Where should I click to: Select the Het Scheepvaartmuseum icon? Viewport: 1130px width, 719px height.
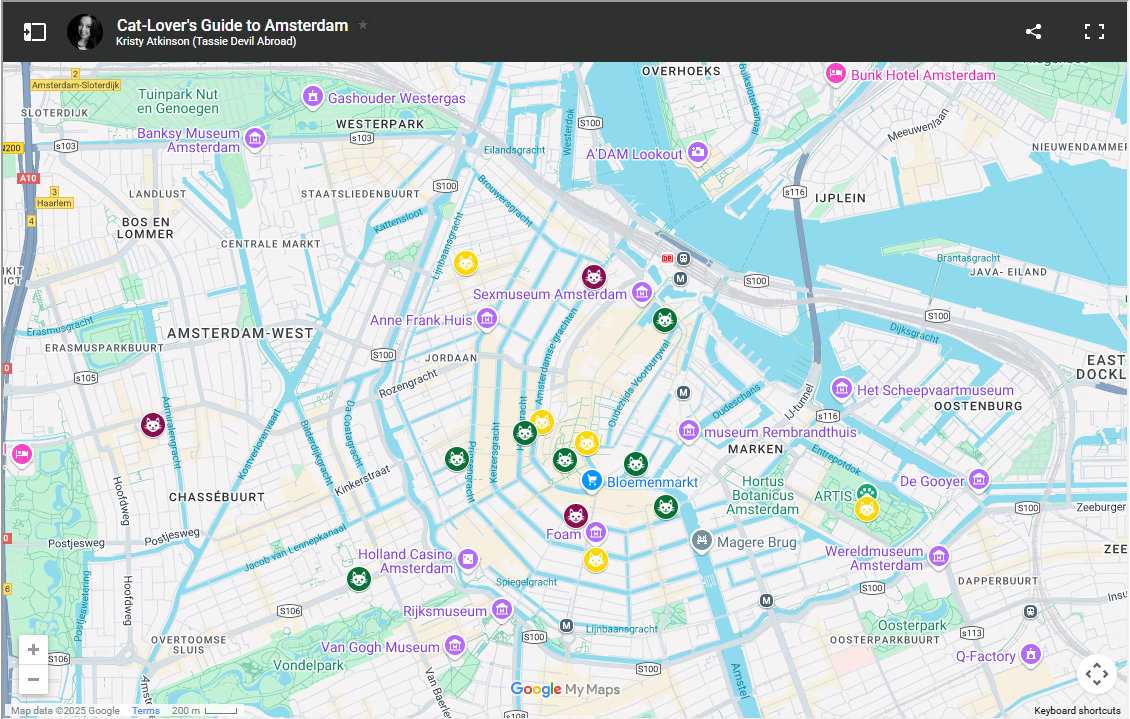pyautogui.click(x=842, y=388)
